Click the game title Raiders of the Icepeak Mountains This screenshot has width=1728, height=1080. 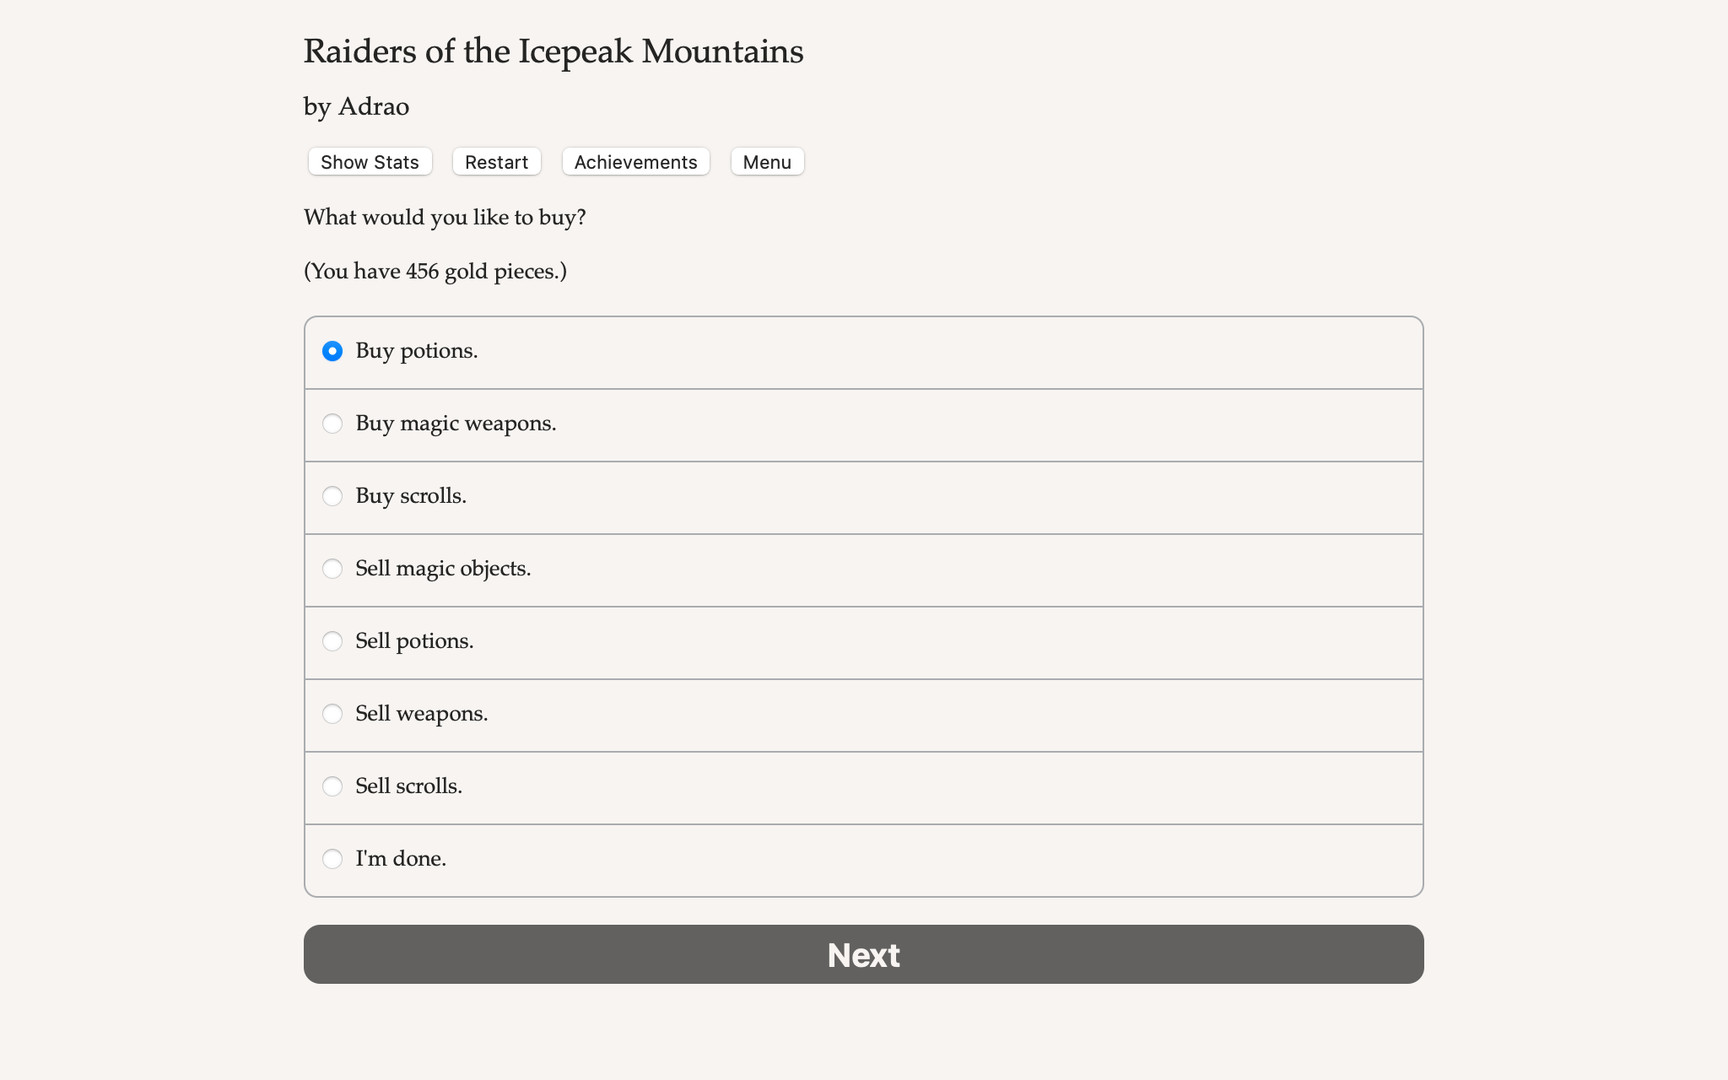point(553,51)
